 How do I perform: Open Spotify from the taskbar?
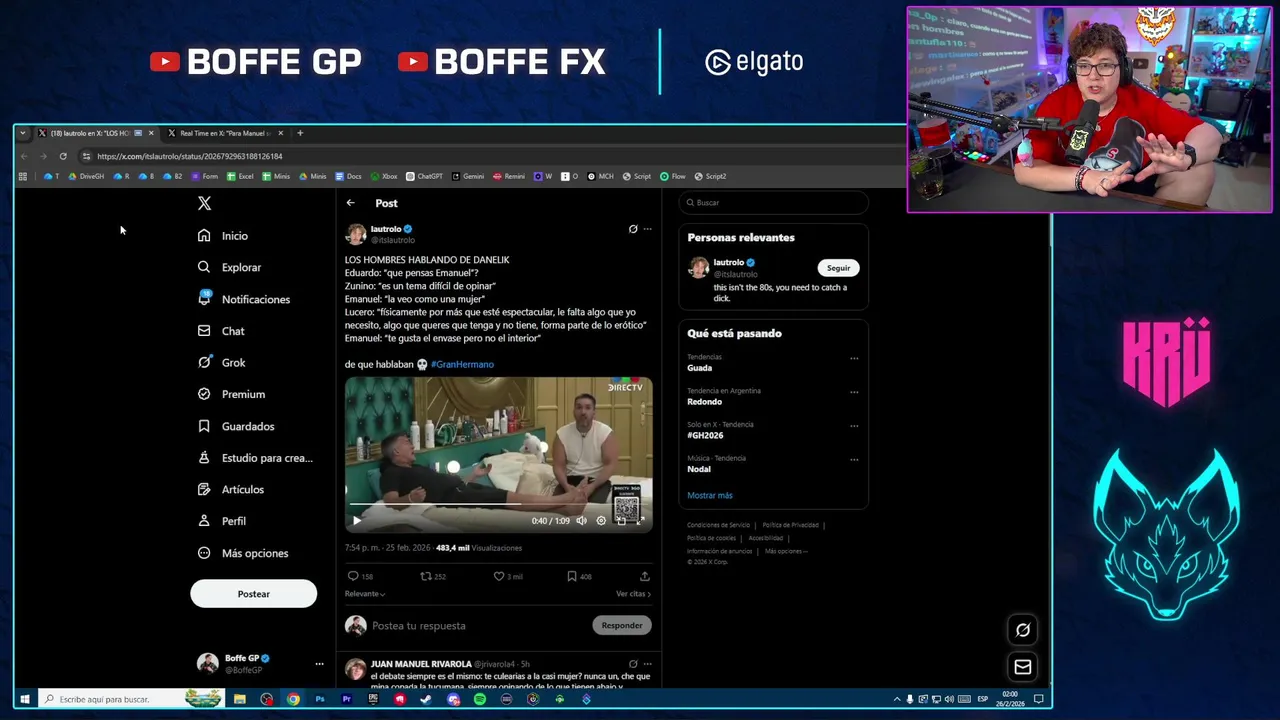pyautogui.click(x=480, y=699)
